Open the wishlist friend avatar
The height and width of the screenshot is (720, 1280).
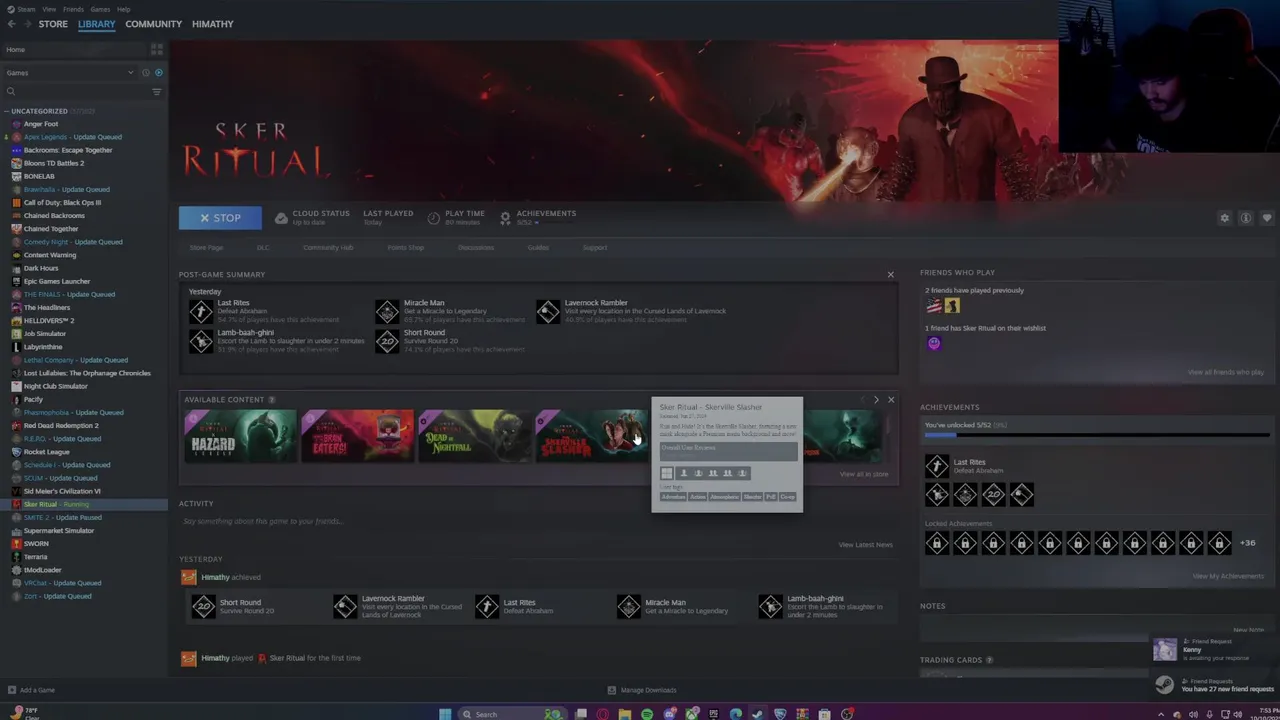[934, 344]
